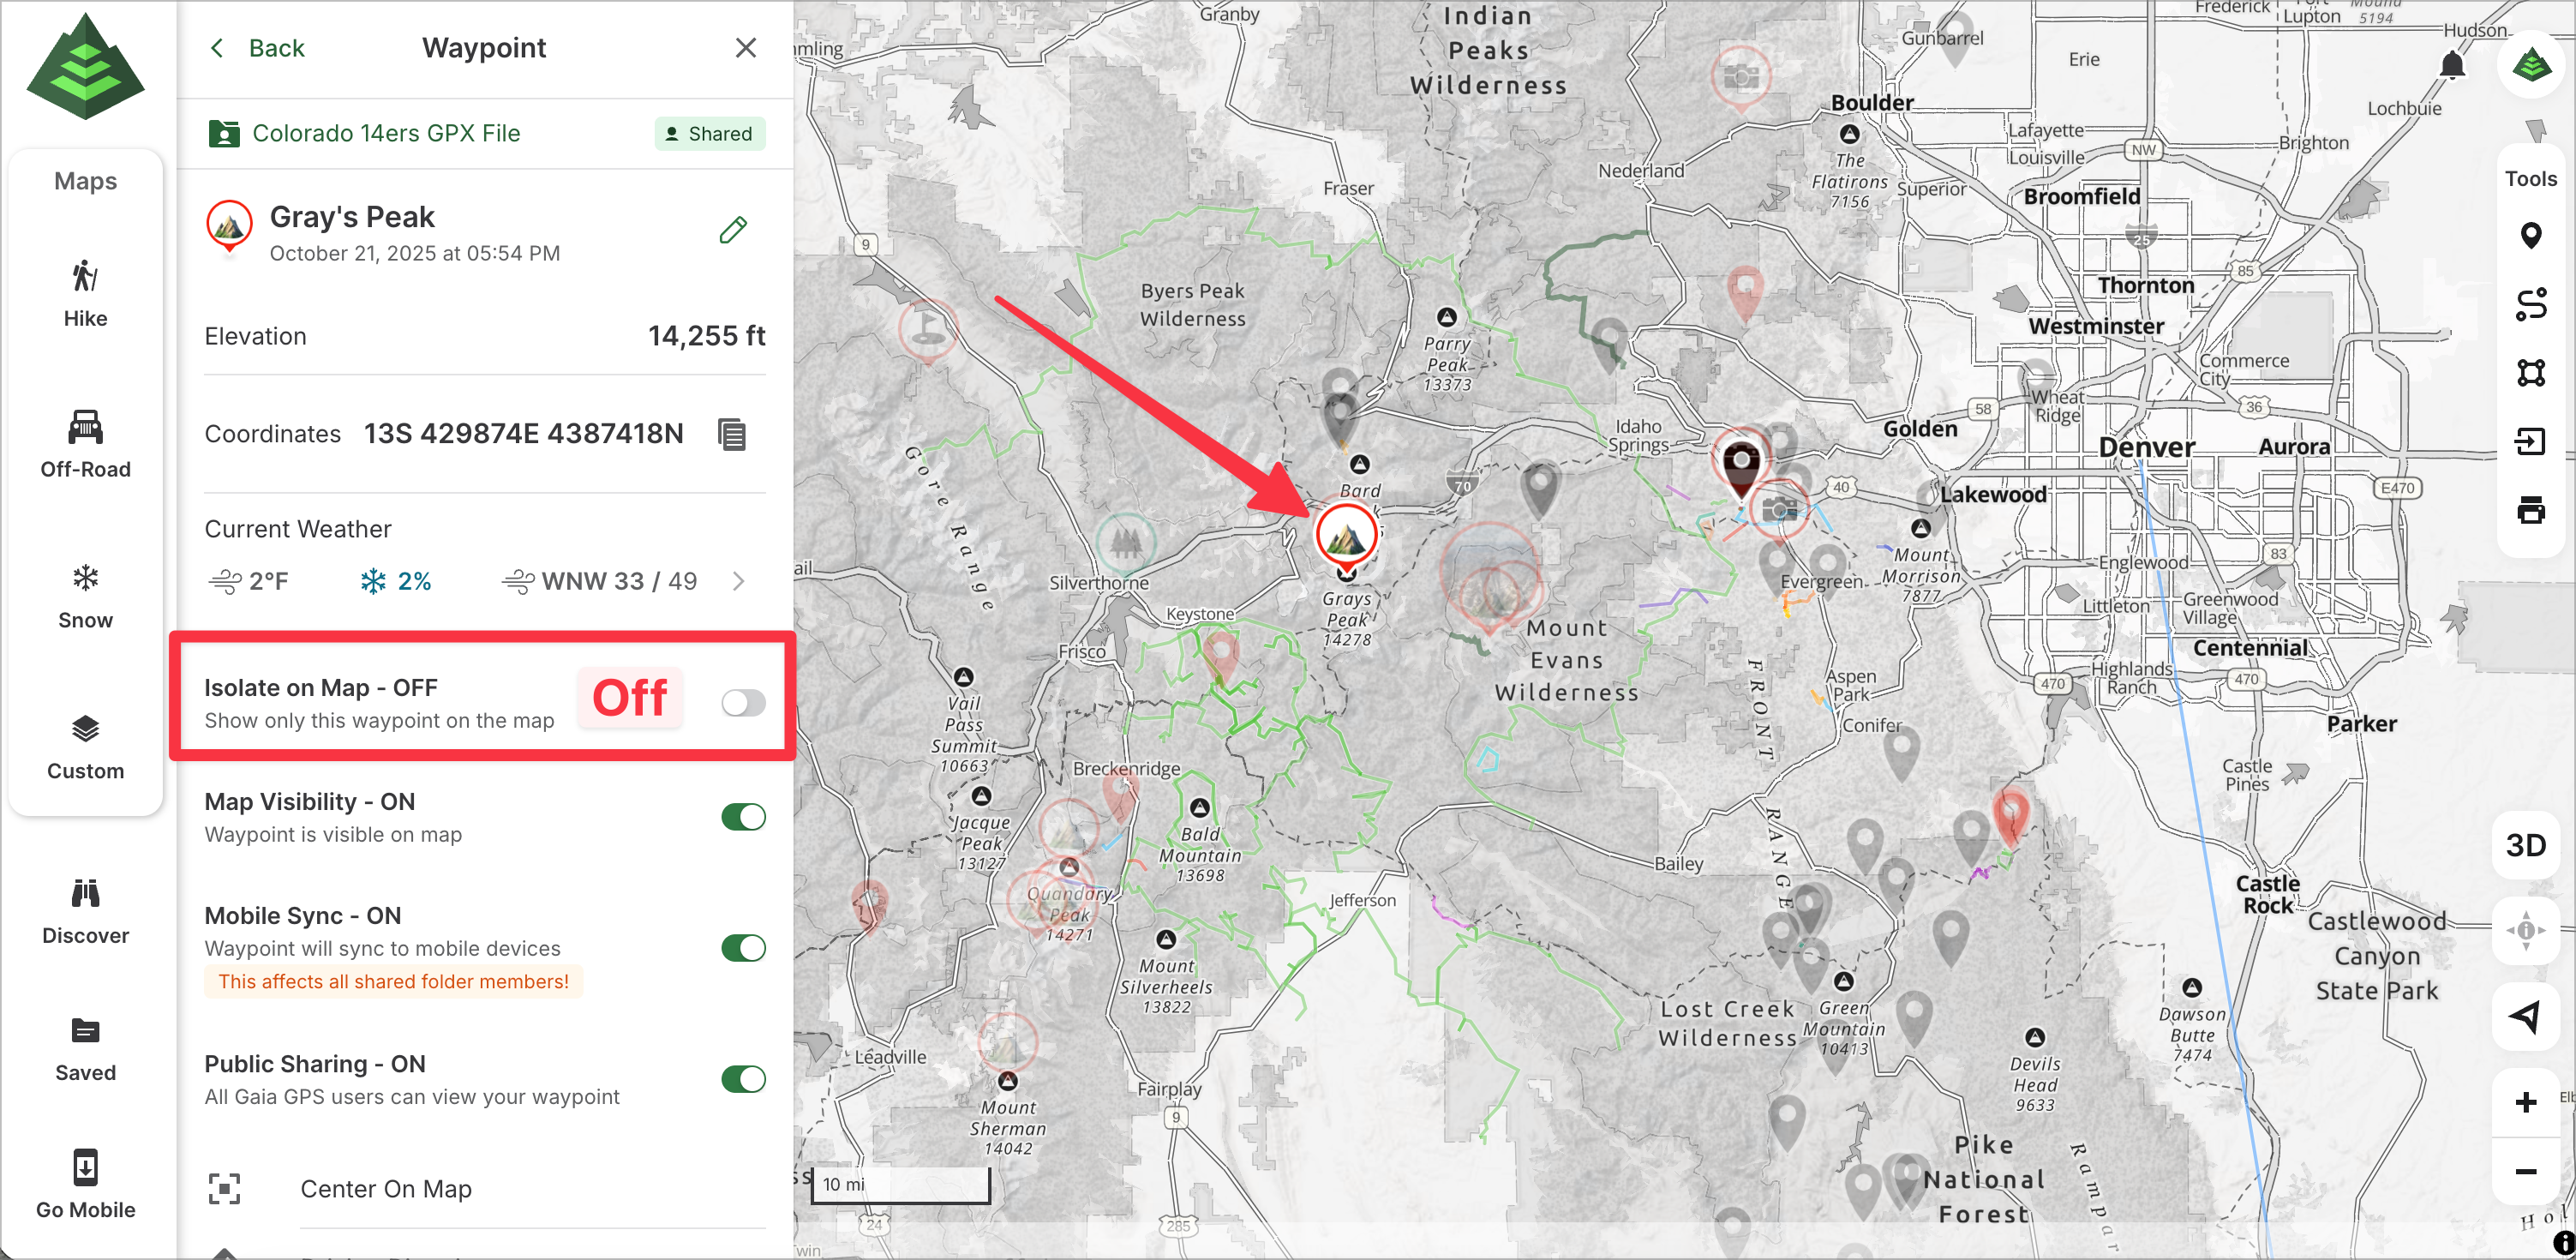Screen dimensions: 2576x1260
Task: Enable Isolate on Map toggle
Action: coord(743,703)
